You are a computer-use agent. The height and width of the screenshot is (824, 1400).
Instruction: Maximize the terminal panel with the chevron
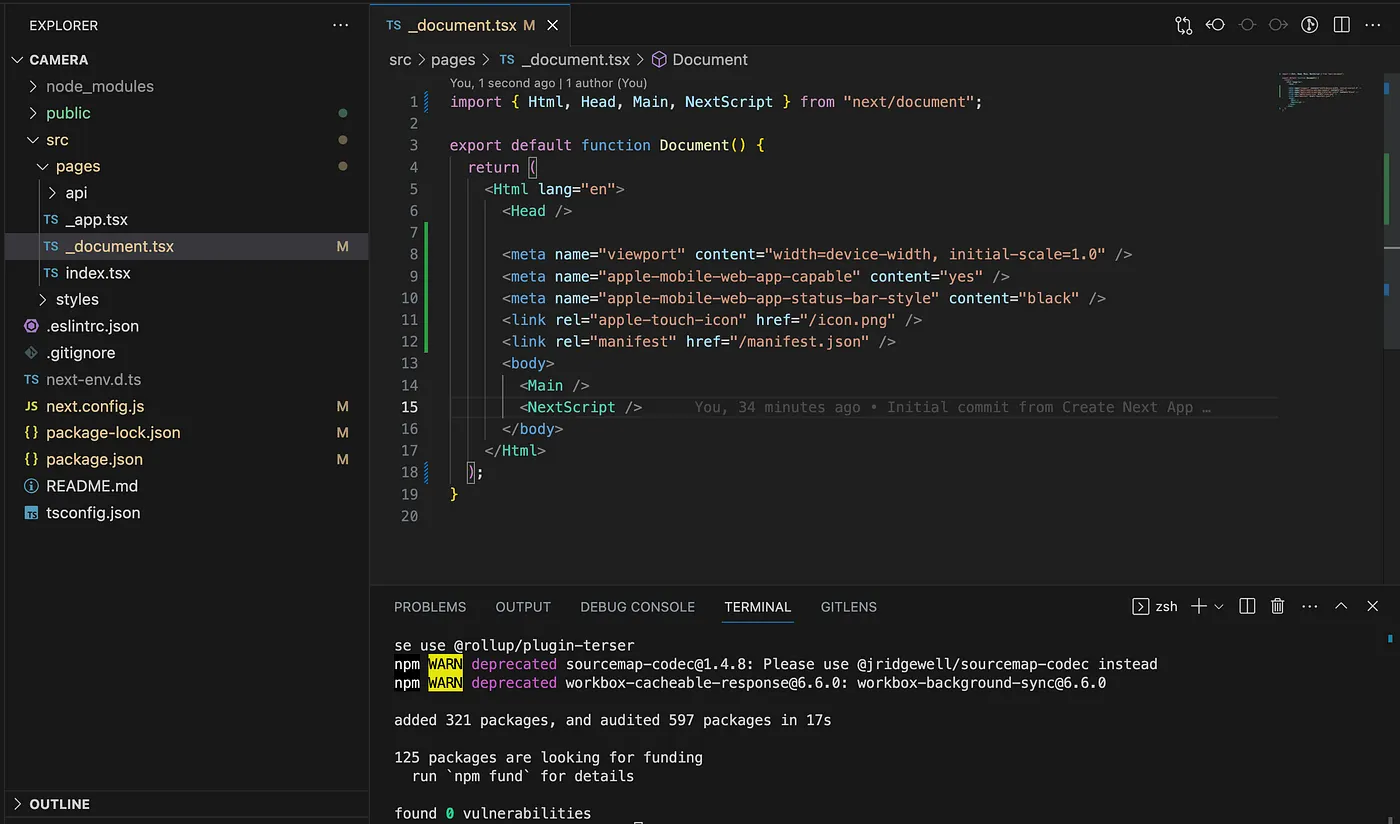(x=1341, y=606)
